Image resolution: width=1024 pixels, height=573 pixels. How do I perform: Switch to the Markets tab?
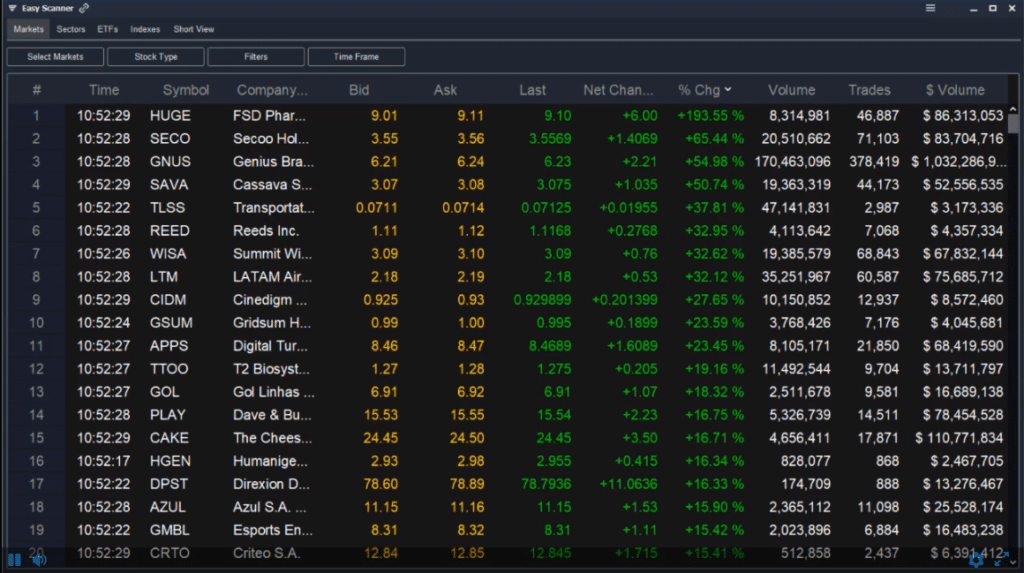click(28, 29)
